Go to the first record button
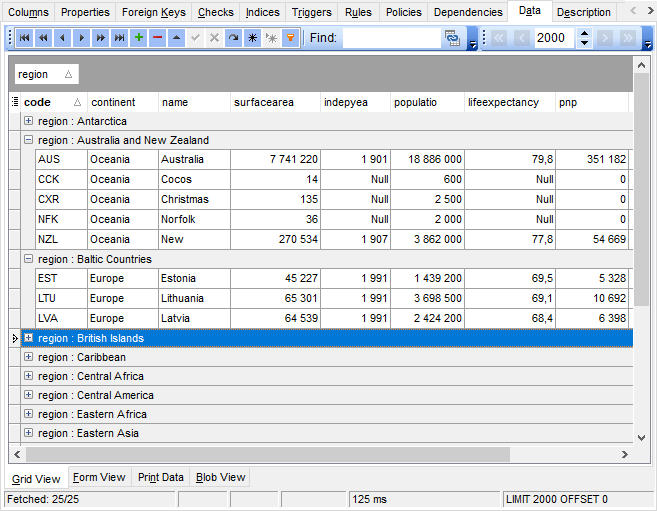Viewport: 657px width, 511px height. [x=24, y=38]
